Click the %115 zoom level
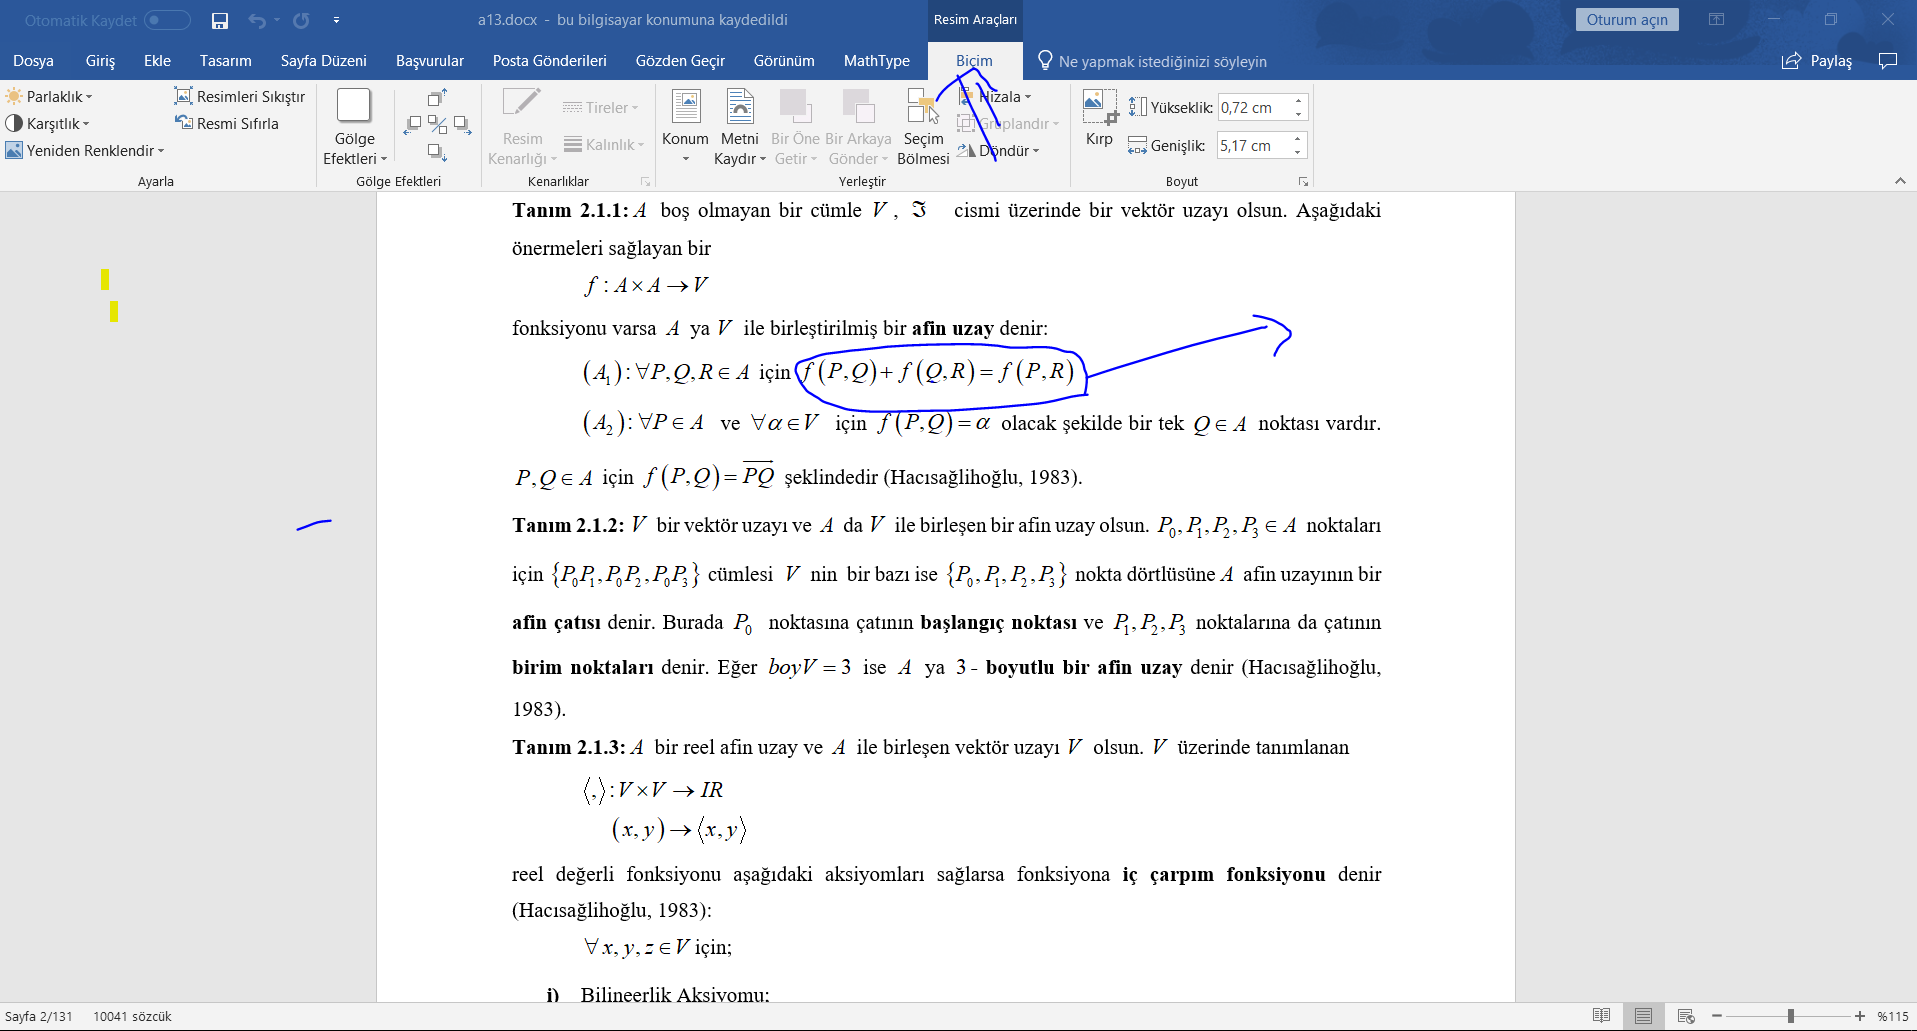Image resolution: width=1917 pixels, height=1031 pixels. tap(1893, 1016)
